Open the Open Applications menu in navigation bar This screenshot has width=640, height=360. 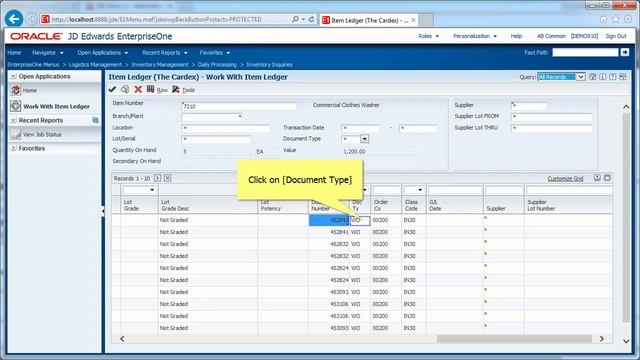(x=102, y=53)
